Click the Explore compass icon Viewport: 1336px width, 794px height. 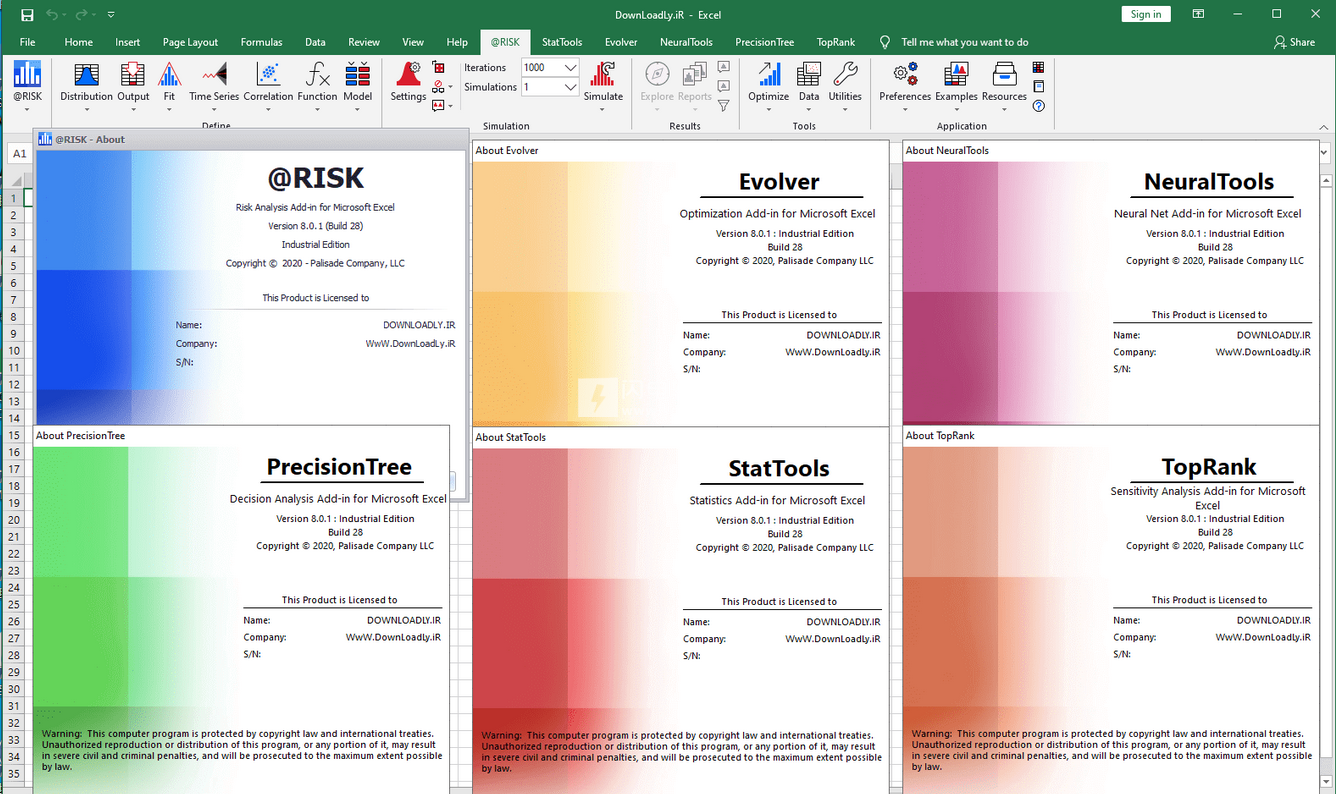pyautogui.click(x=657, y=75)
